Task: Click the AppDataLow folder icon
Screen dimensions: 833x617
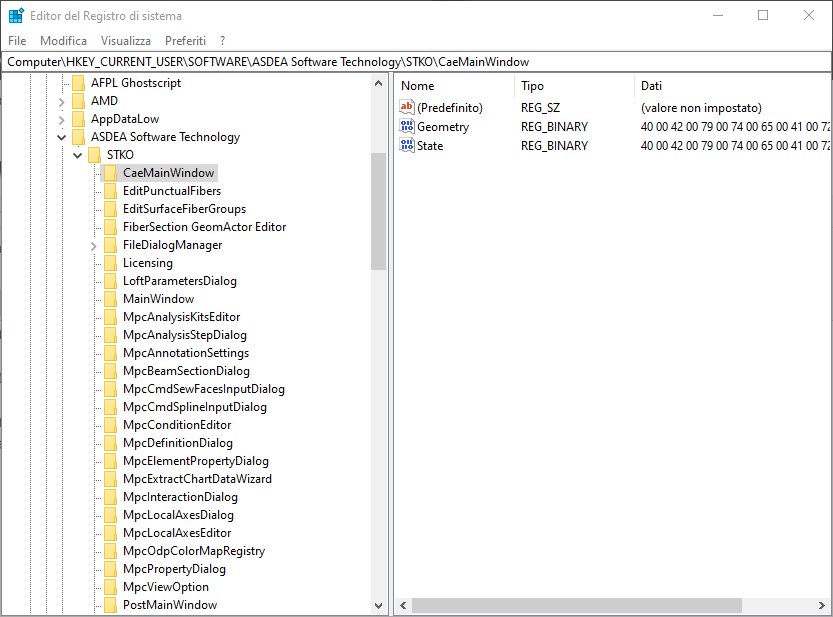Action: click(79, 119)
